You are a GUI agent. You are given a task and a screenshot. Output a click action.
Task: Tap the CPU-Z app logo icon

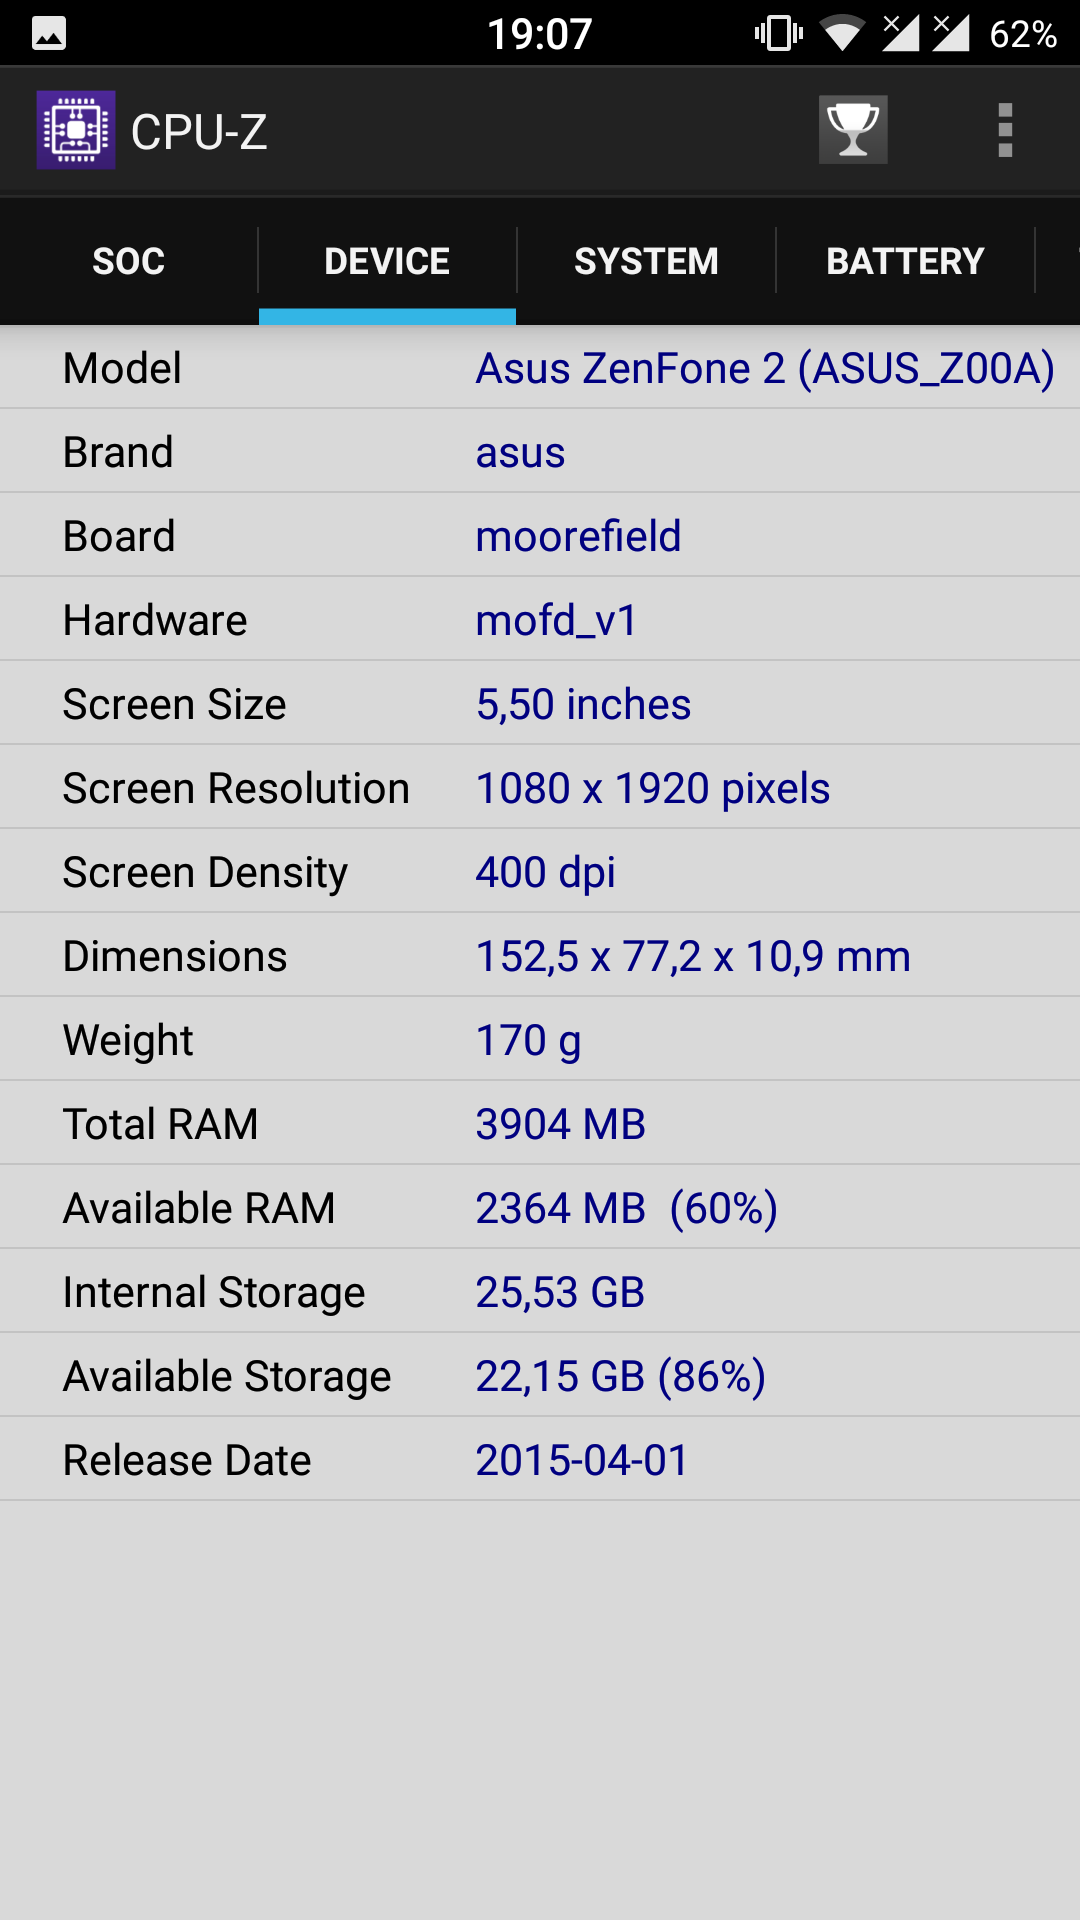(76, 130)
